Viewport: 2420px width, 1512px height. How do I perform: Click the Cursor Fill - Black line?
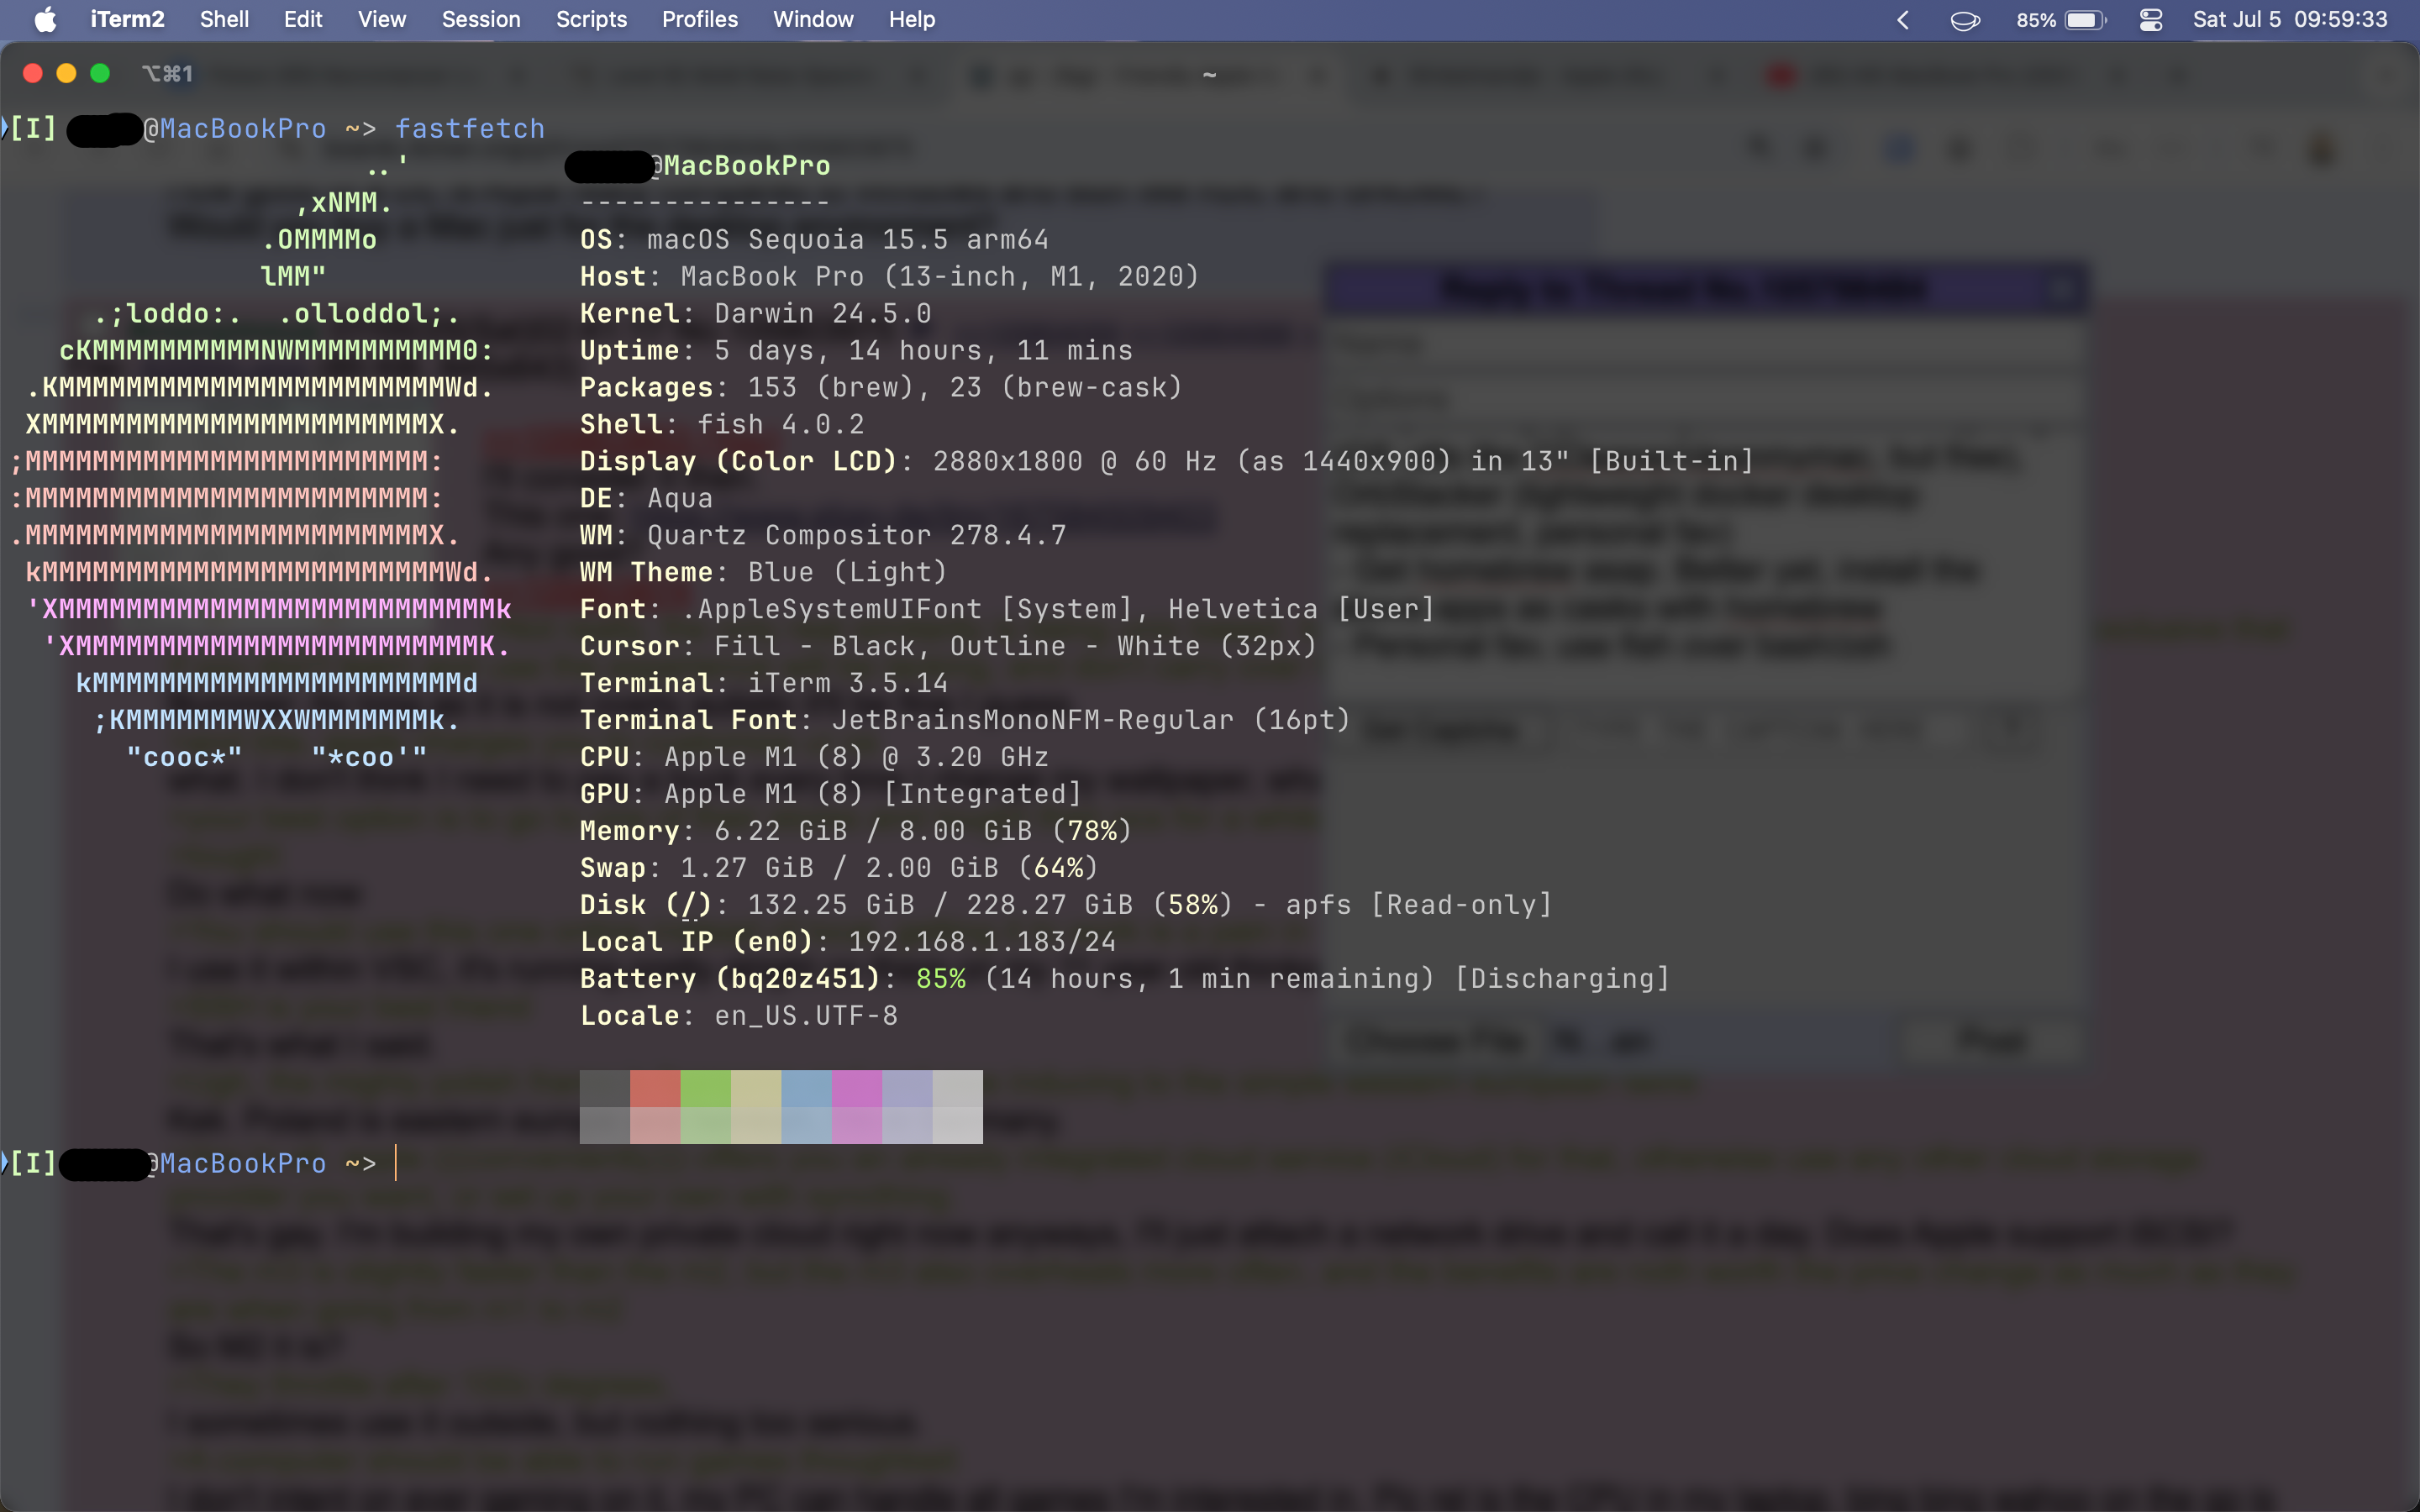click(948, 646)
